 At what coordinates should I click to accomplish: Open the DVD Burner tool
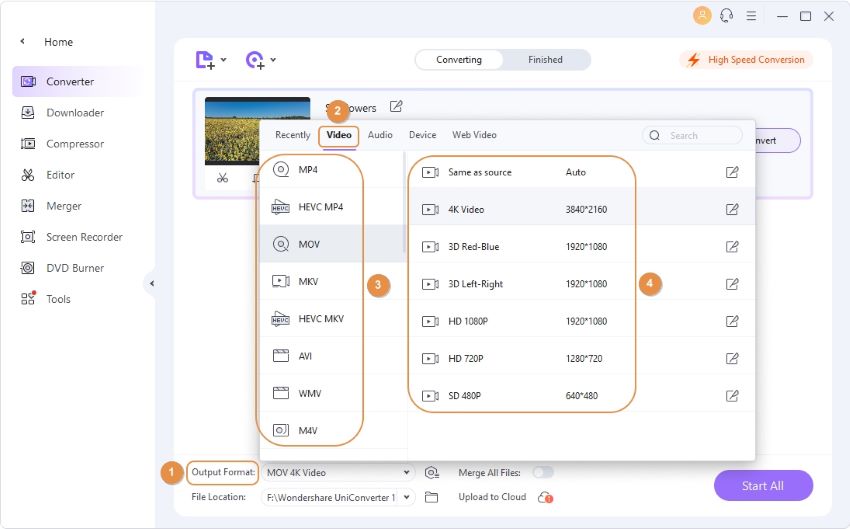pyautogui.click(x=62, y=268)
